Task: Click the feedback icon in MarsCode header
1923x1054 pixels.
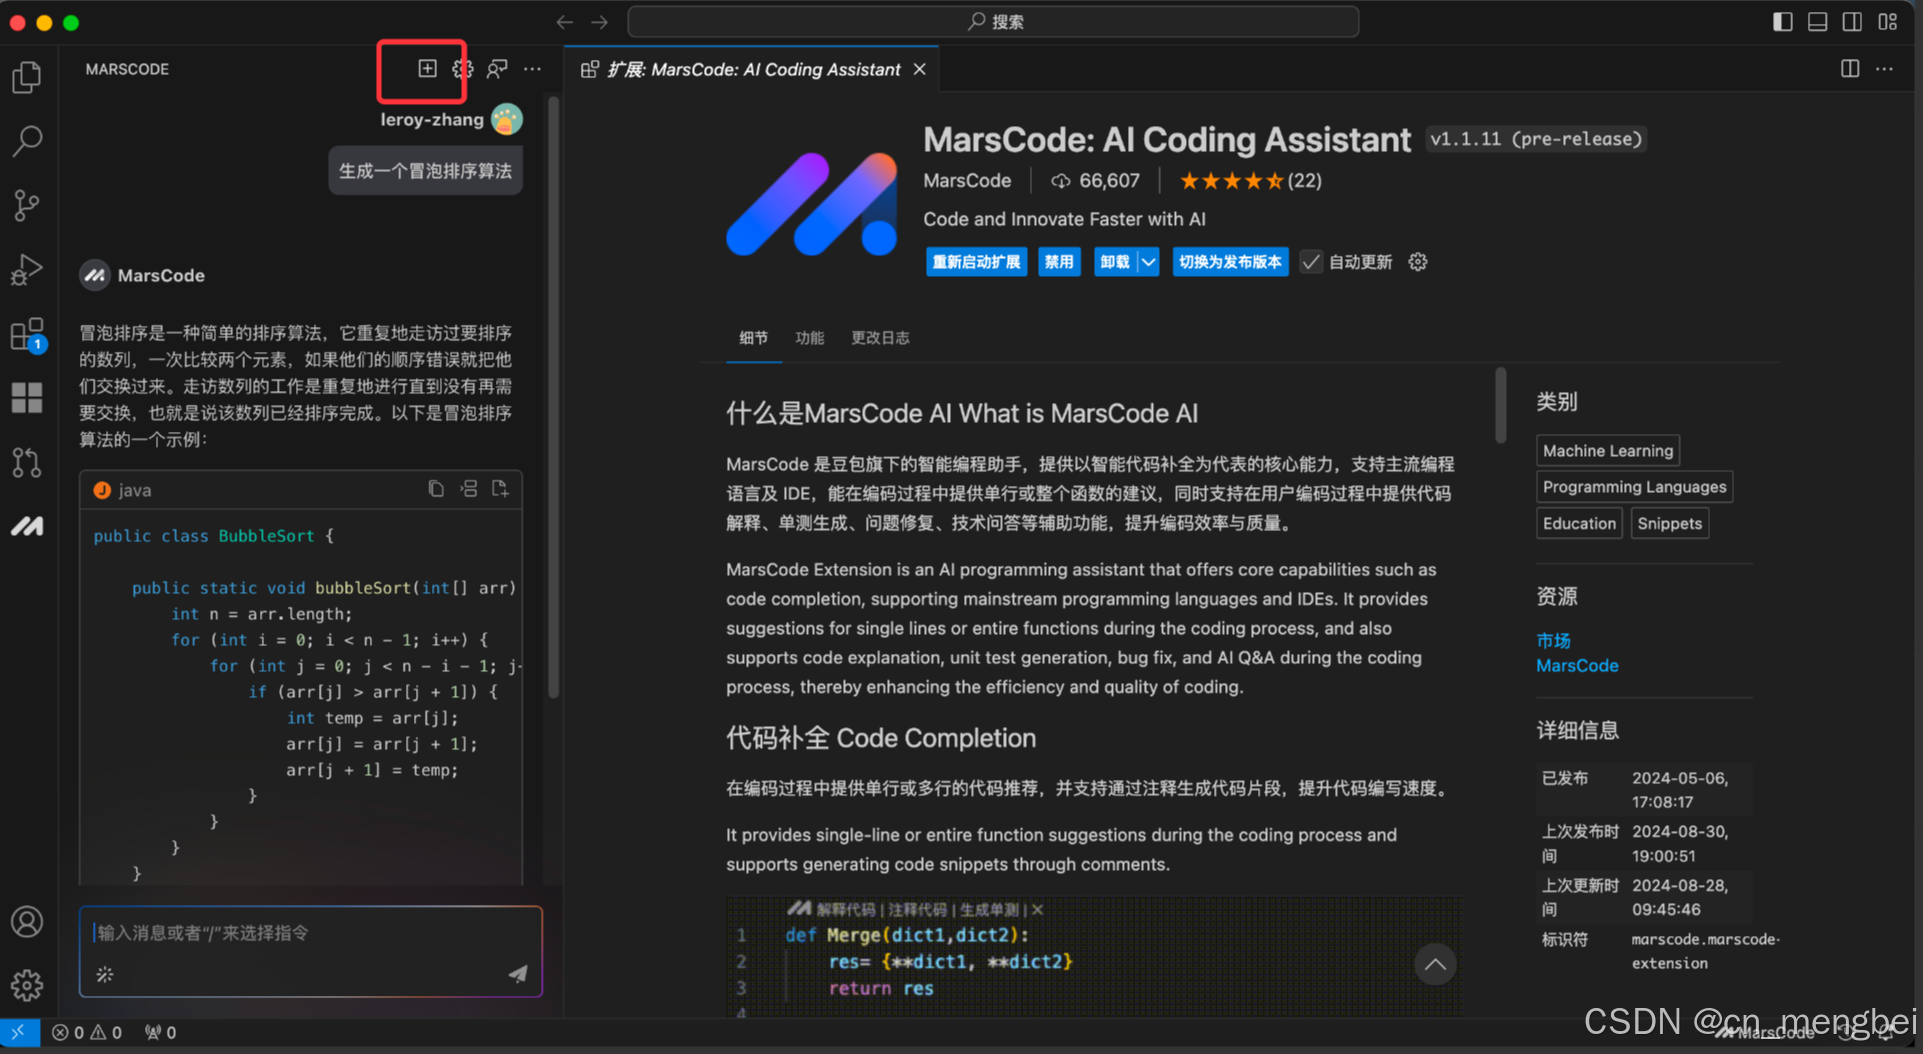Action: (497, 68)
